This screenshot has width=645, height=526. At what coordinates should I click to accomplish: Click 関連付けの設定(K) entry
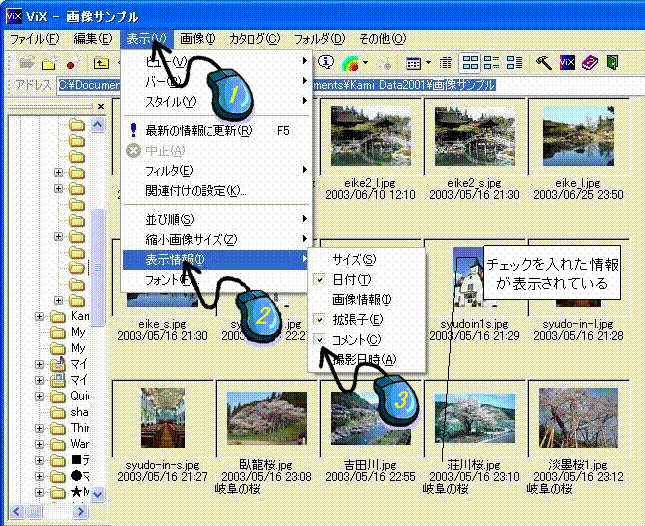(x=195, y=190)
